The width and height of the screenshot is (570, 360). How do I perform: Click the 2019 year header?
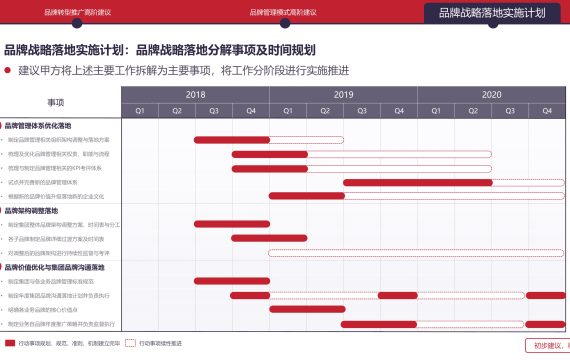(343, 95)
